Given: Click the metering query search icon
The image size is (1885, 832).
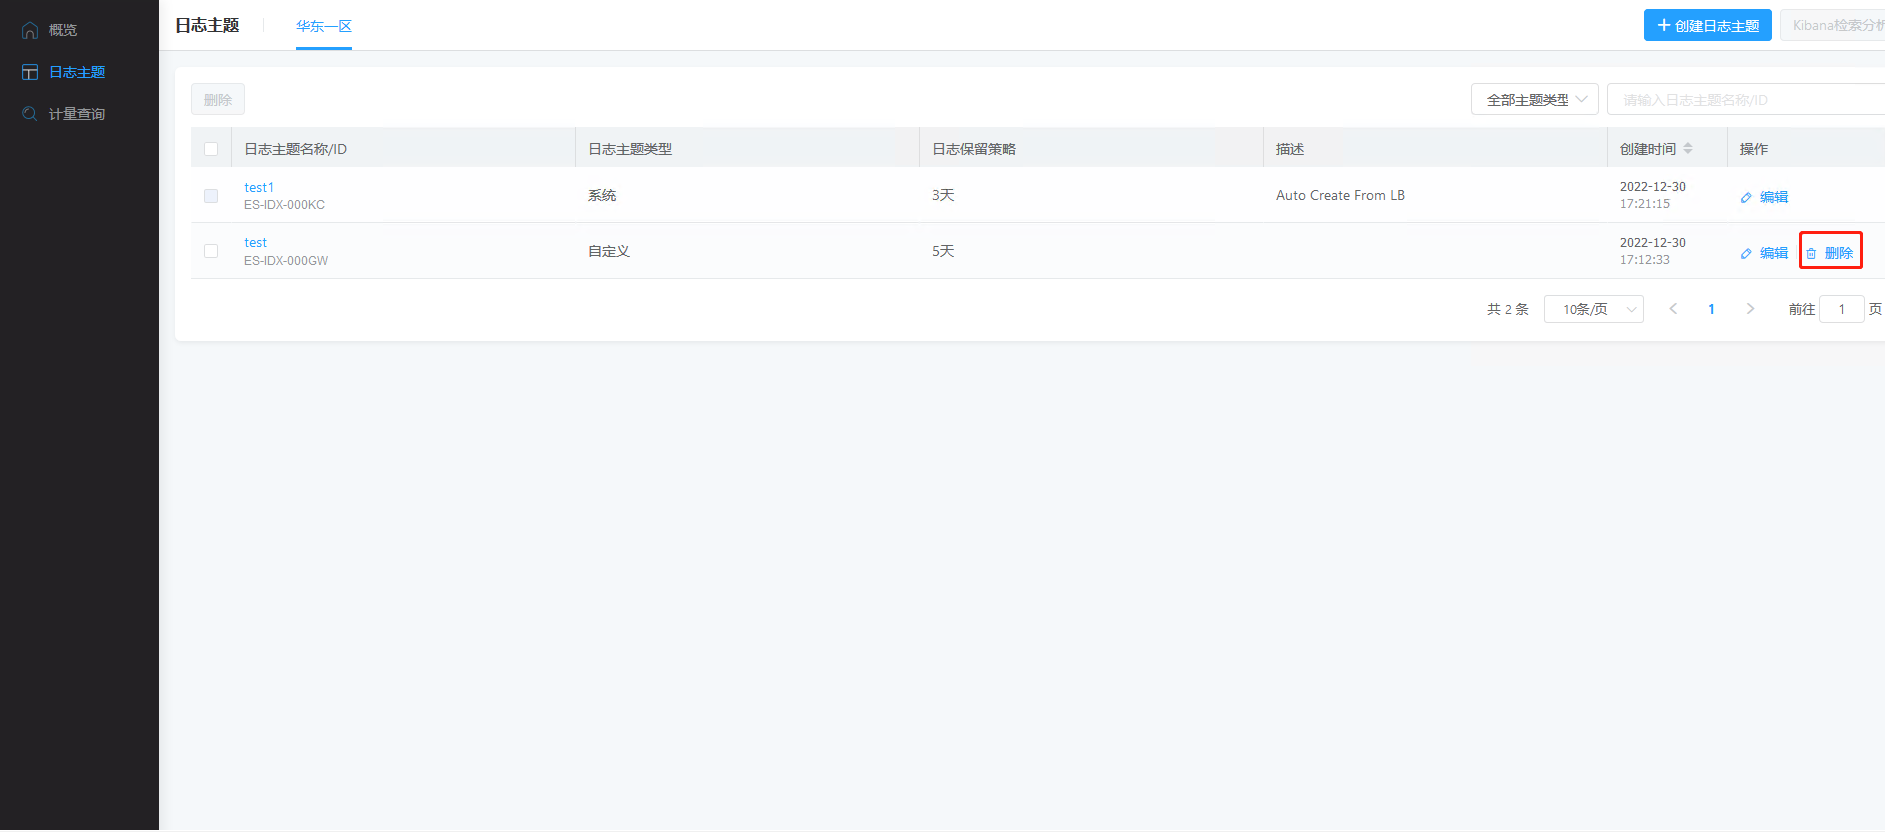Looking at the screenshot, I should click(30, 114).
